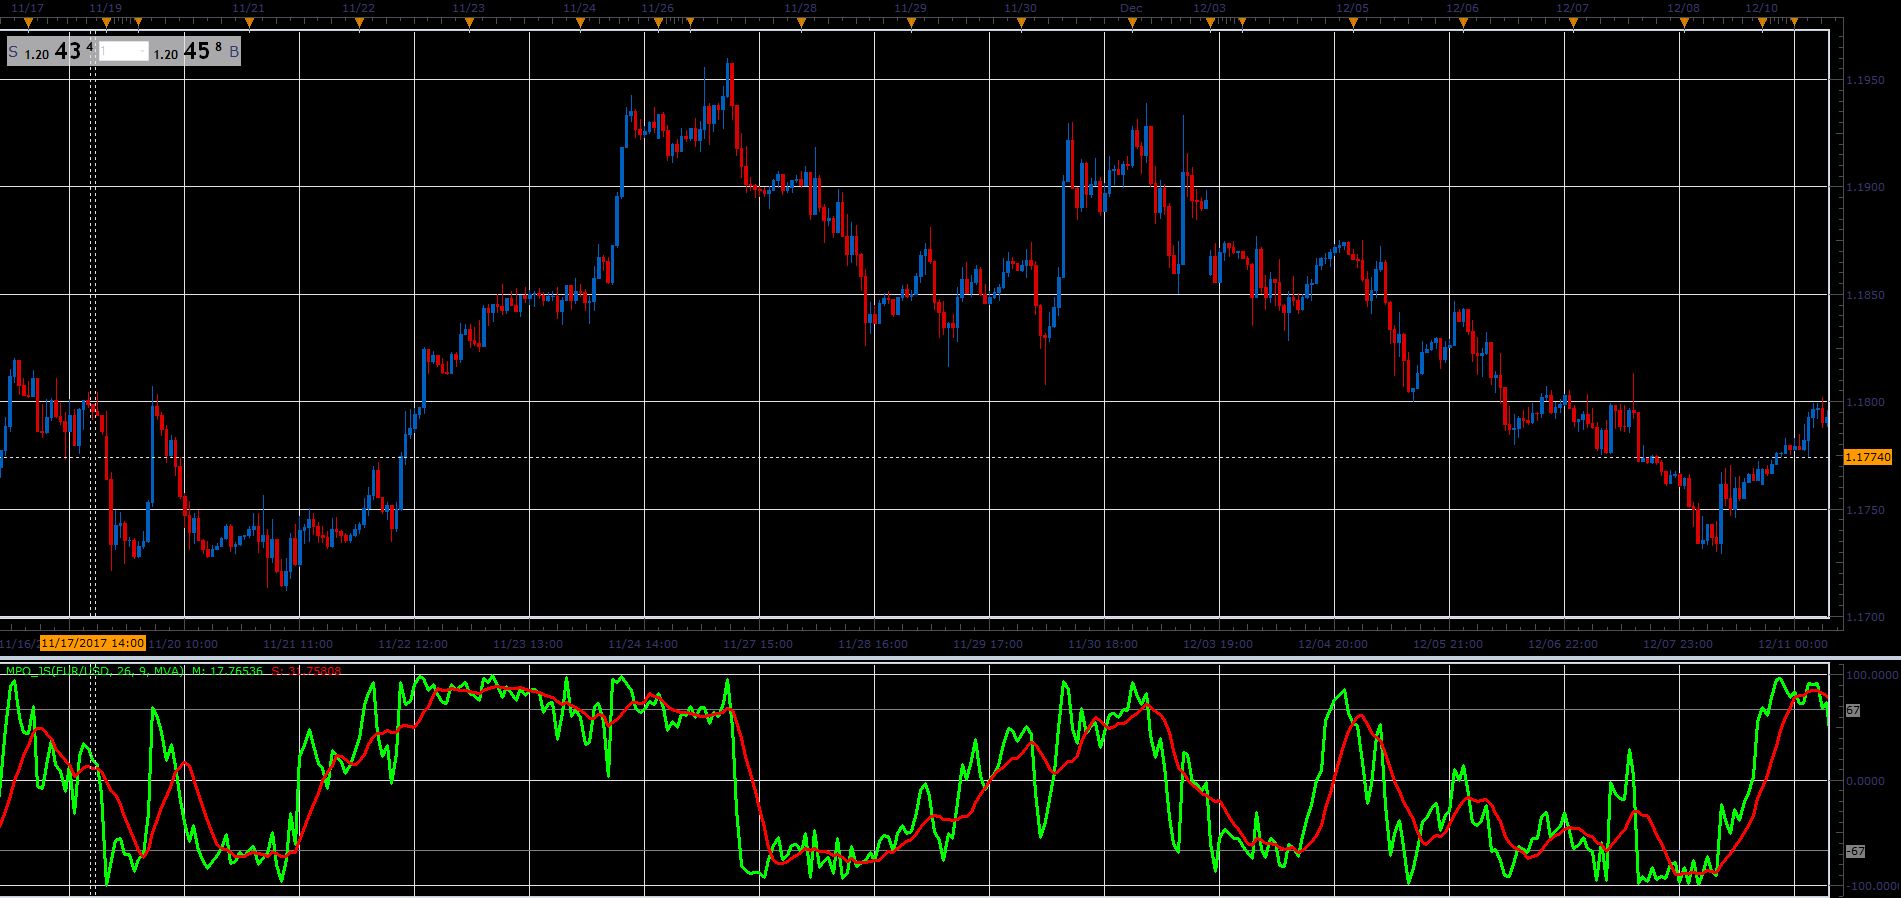Select the MPO_JS(EUR/USD, 26, 9, MVA) indicator label
1901x898 pixels.
tap(95, 671)
